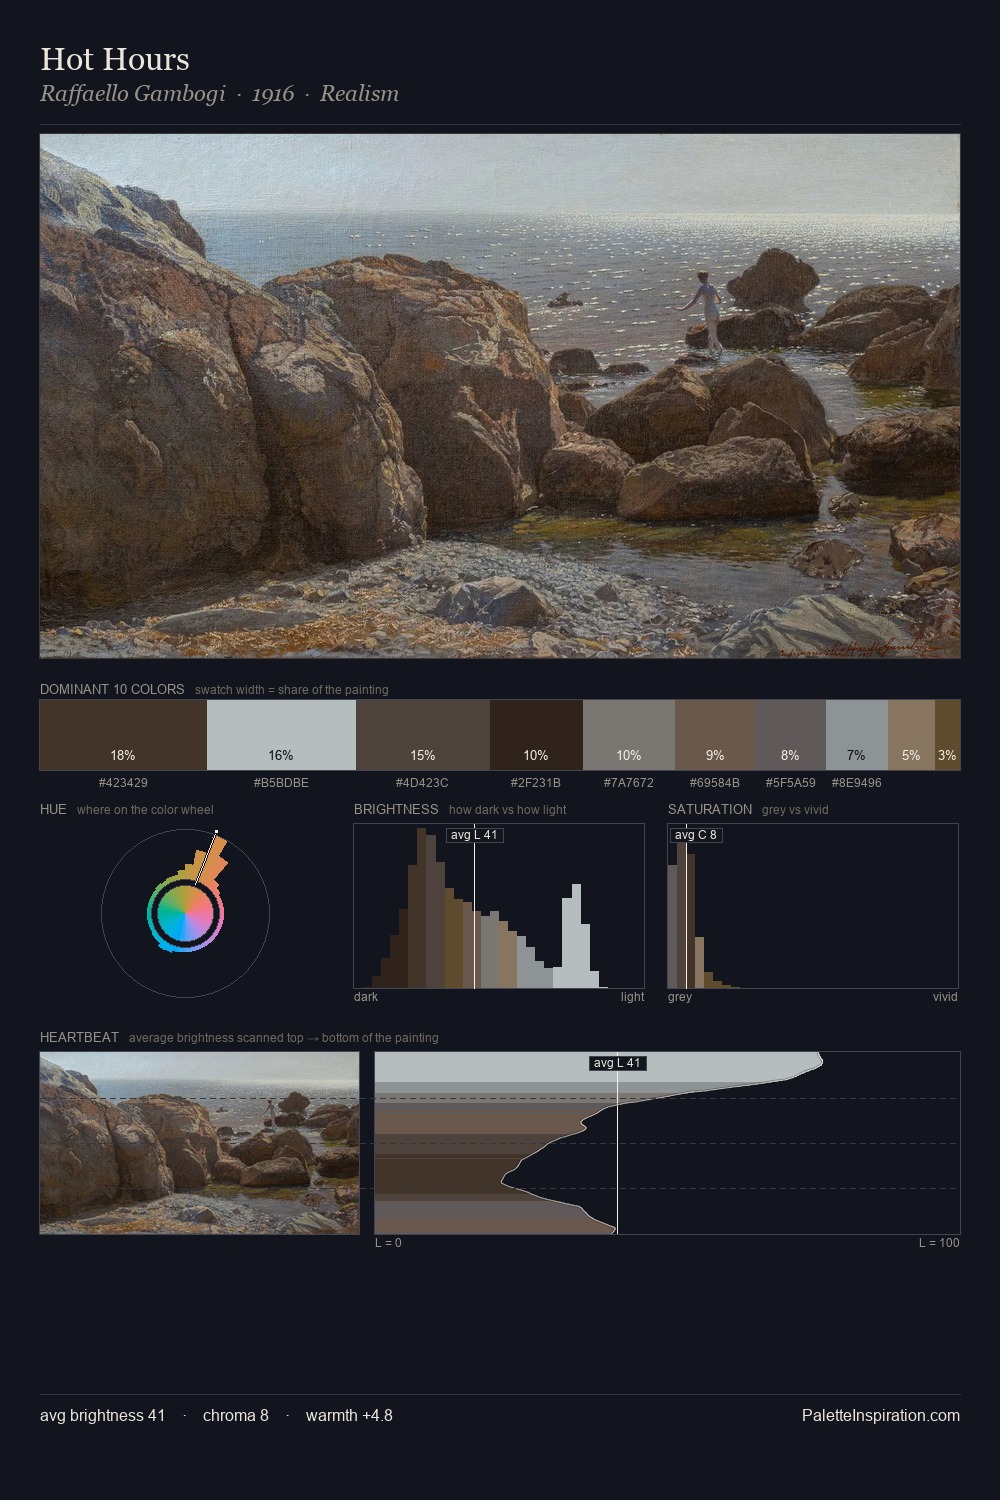Click the Hot Hours title
This screenshot has height=1500, width=1000.
click(x=115, y=59)
